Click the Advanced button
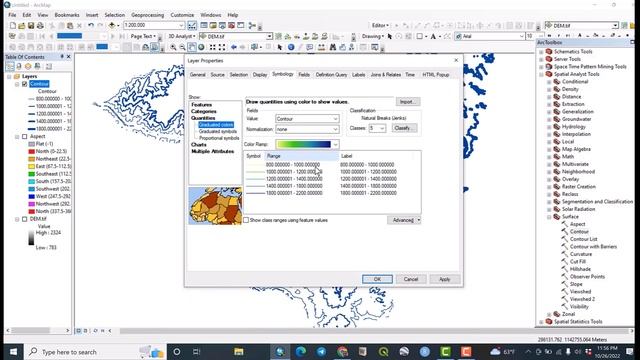The width and height of the screenshot is (640, 360). click(404, 220)
